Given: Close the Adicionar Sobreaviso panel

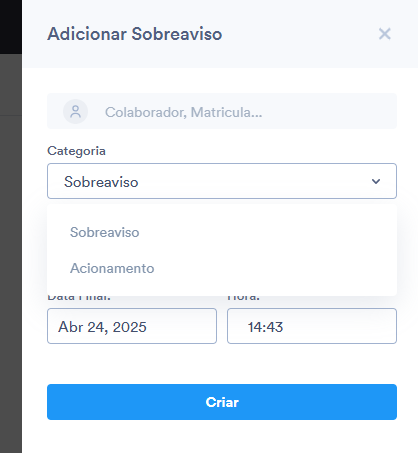Looking at the screenshot, I should pyautogui.click(x=385, y=34).
